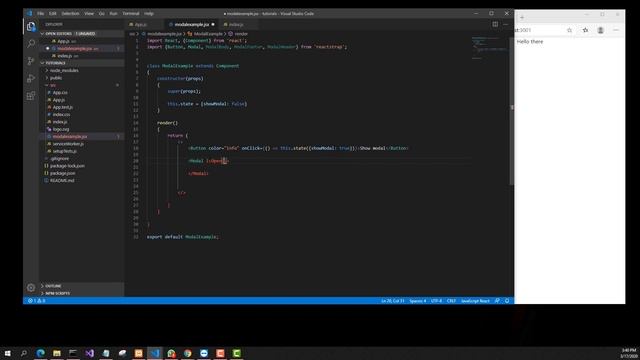Open the View menu
The width and height of the screenshot is (640, 360).
[x=89, y=13]
